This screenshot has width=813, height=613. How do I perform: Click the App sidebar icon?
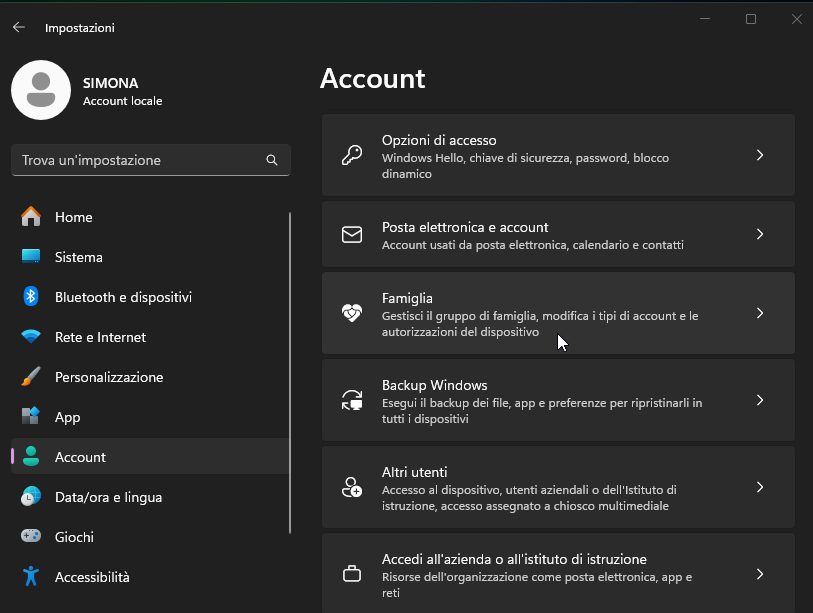coord(31,416)
